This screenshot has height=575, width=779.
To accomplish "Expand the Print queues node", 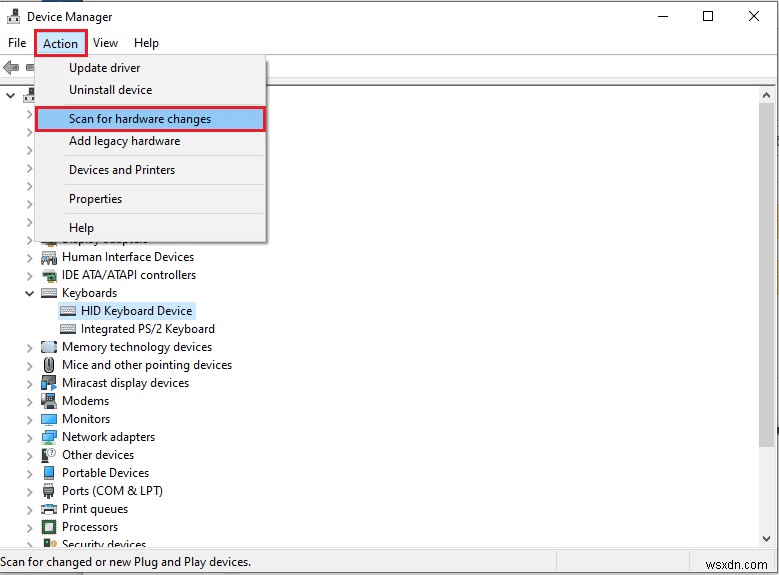I will pyautogui.click(x=29, y=509).
